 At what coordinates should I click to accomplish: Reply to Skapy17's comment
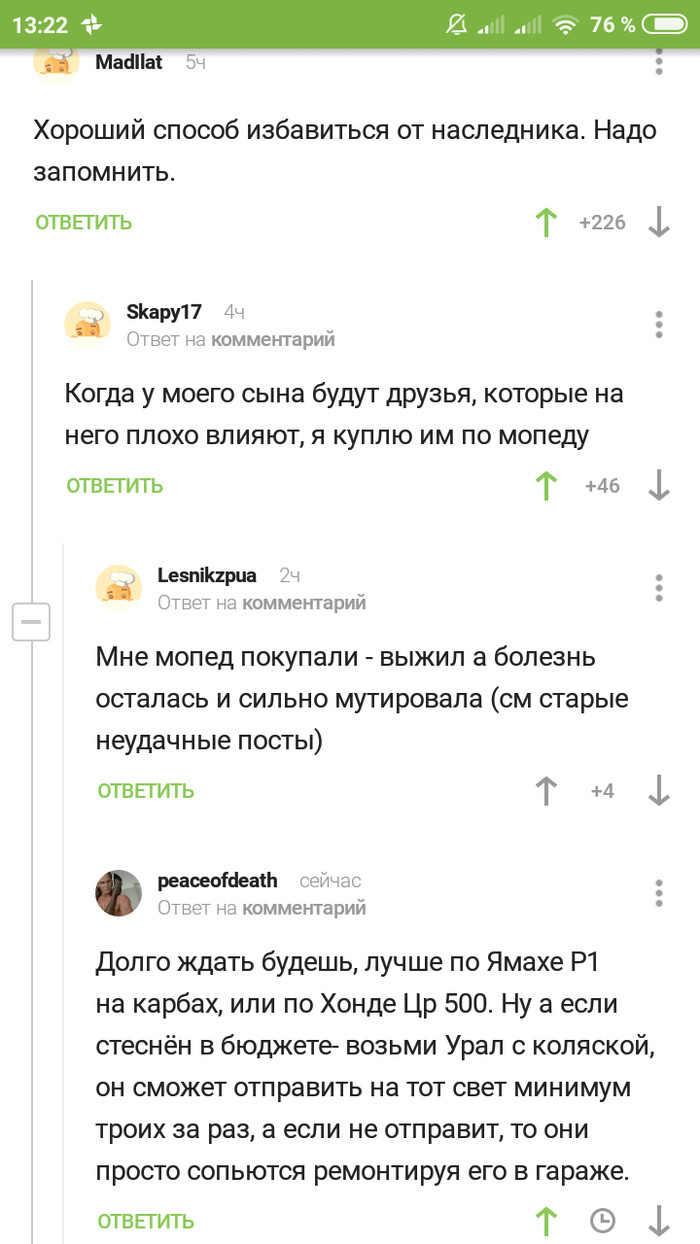(115, 486)
